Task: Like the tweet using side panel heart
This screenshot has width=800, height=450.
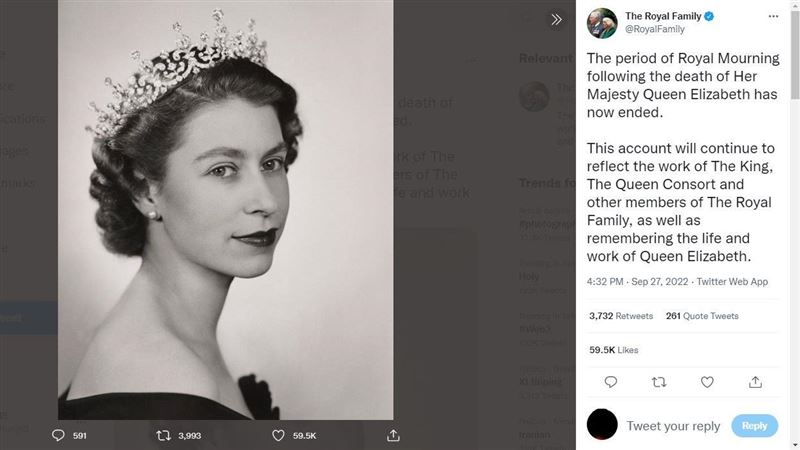Action: 707,382
